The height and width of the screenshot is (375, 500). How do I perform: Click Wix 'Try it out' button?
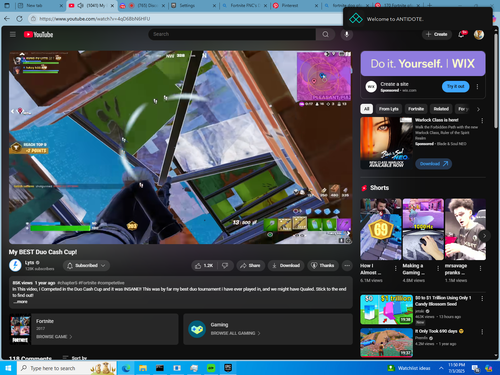(455, 86)
